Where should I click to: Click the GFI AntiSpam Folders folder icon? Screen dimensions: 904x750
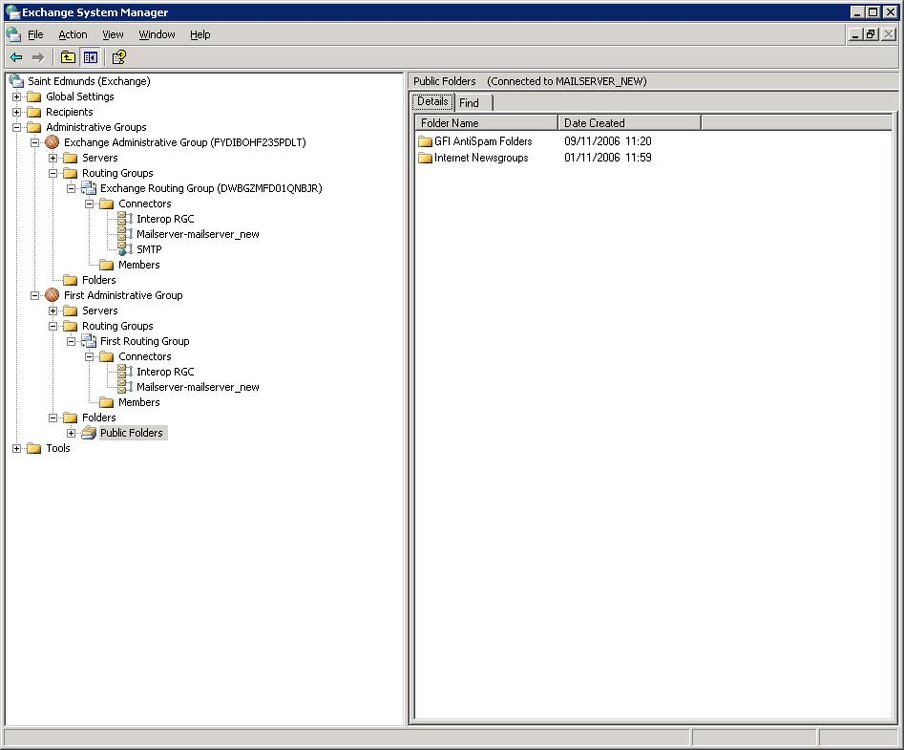pos(425,141)
